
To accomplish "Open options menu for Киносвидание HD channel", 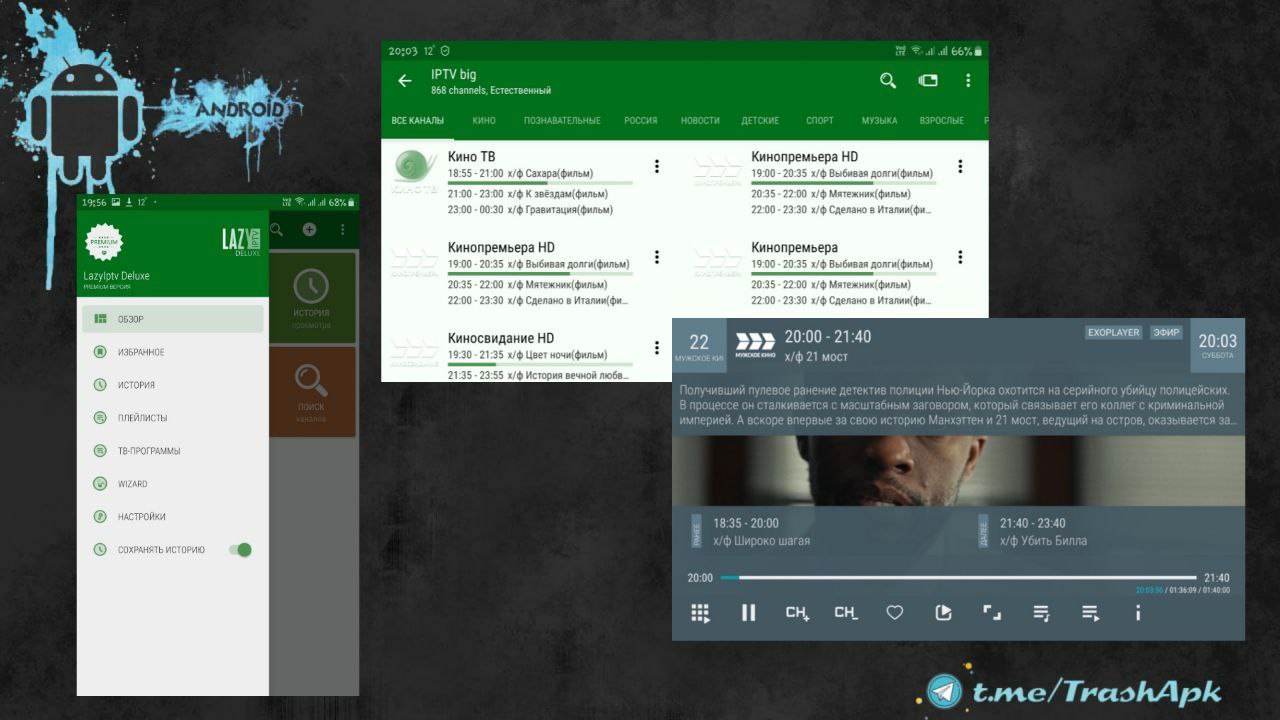I will coord(657,348).
